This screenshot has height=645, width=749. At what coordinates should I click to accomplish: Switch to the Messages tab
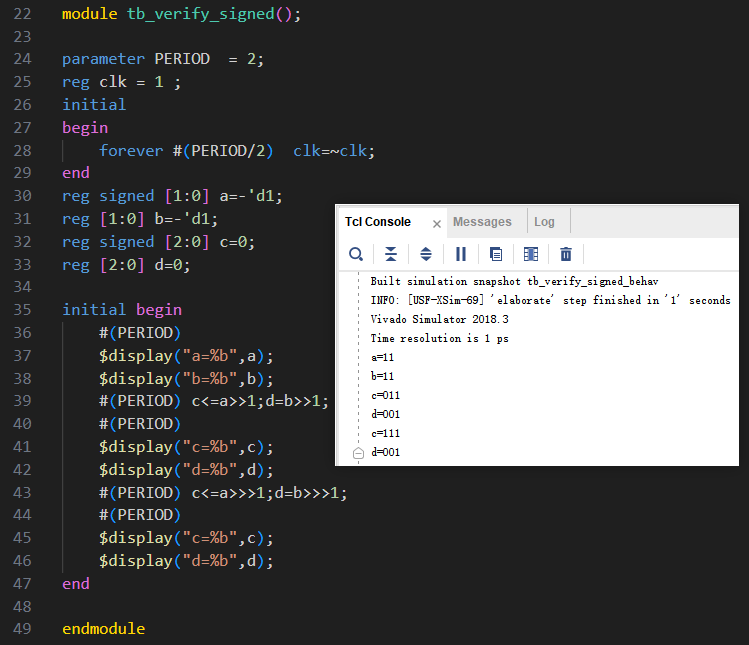(x=482, y=222)
